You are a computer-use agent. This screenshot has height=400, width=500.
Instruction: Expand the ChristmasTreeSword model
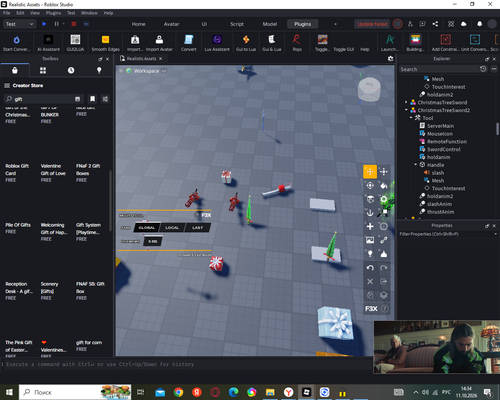406,102
